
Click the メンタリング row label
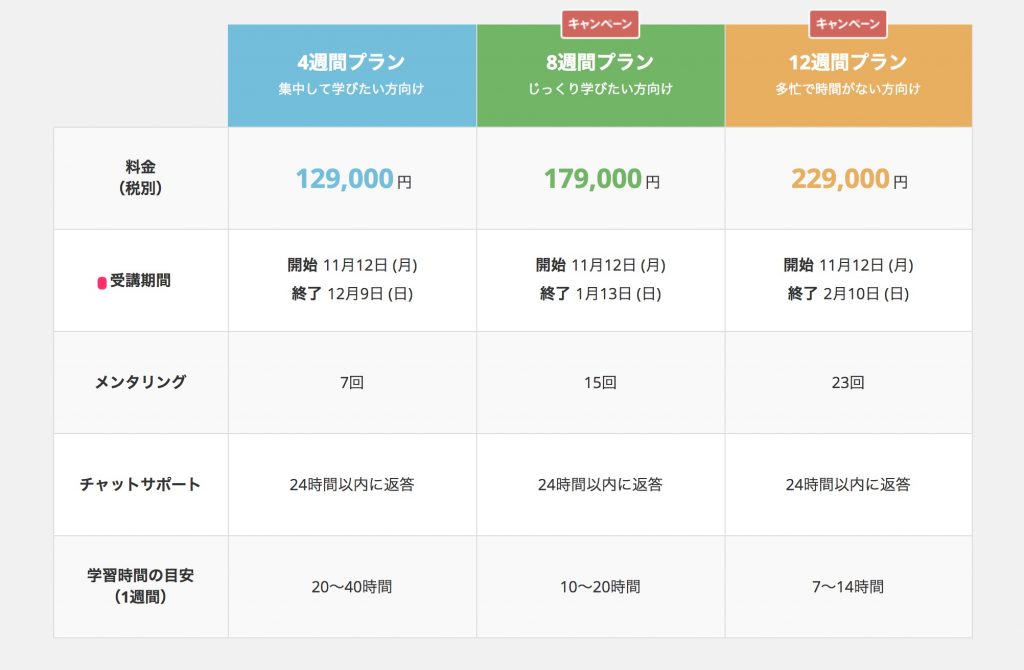pos(140,382)
